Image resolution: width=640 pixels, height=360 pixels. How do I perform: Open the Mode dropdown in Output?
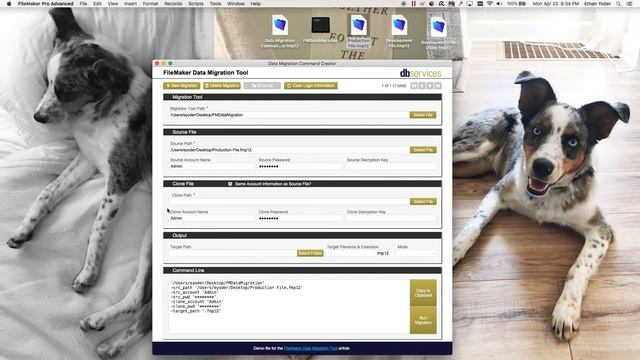coord(416,253)
